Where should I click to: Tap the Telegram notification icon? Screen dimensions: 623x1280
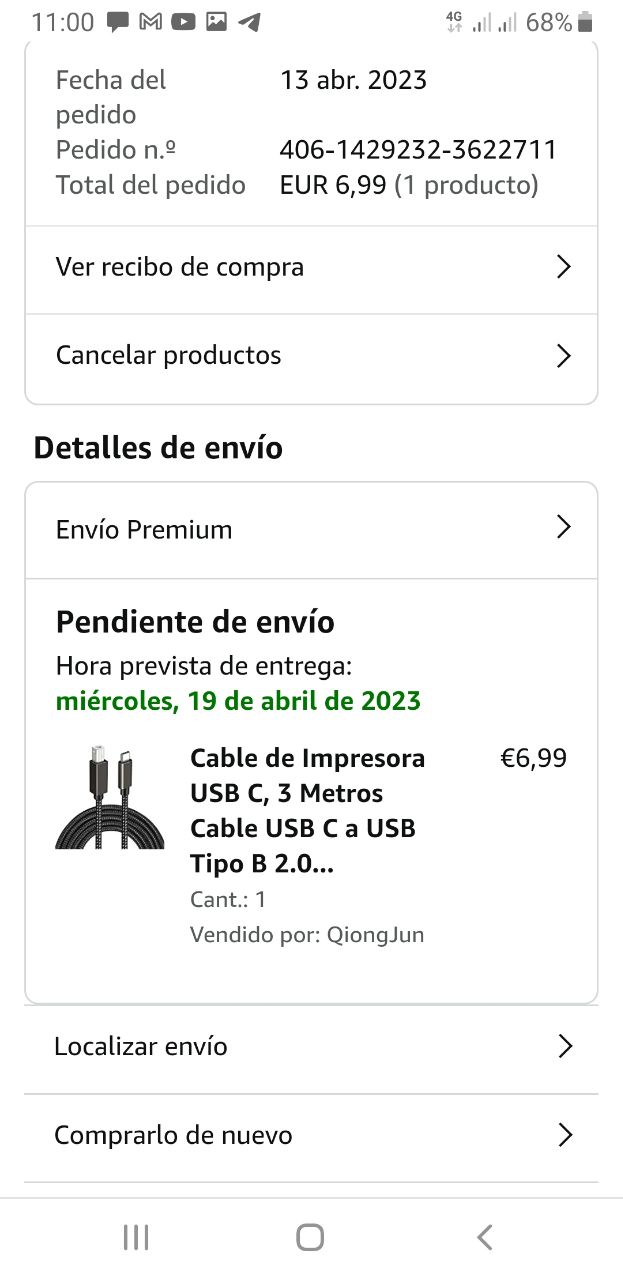point(249,22)
